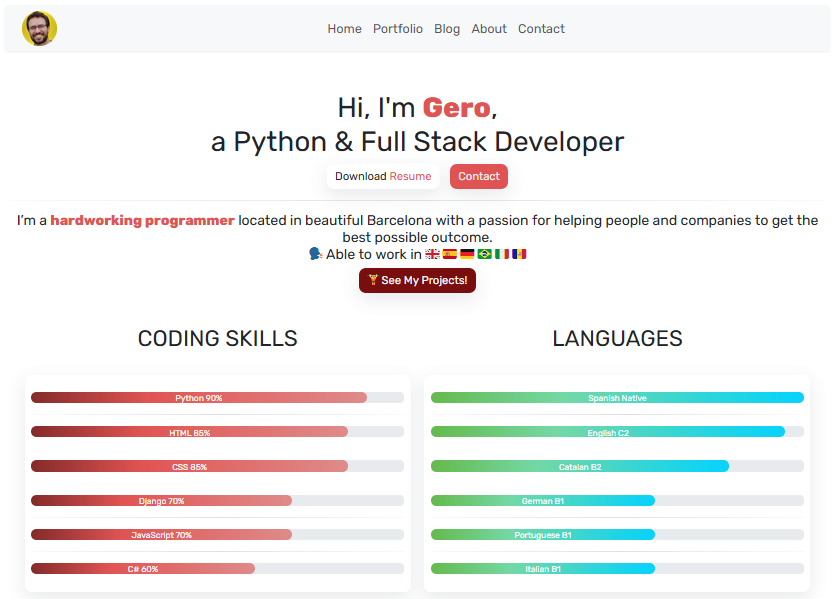836x599 pixels.
Task: Click the circular avatar logo in the header
Action: click(39, 28)
